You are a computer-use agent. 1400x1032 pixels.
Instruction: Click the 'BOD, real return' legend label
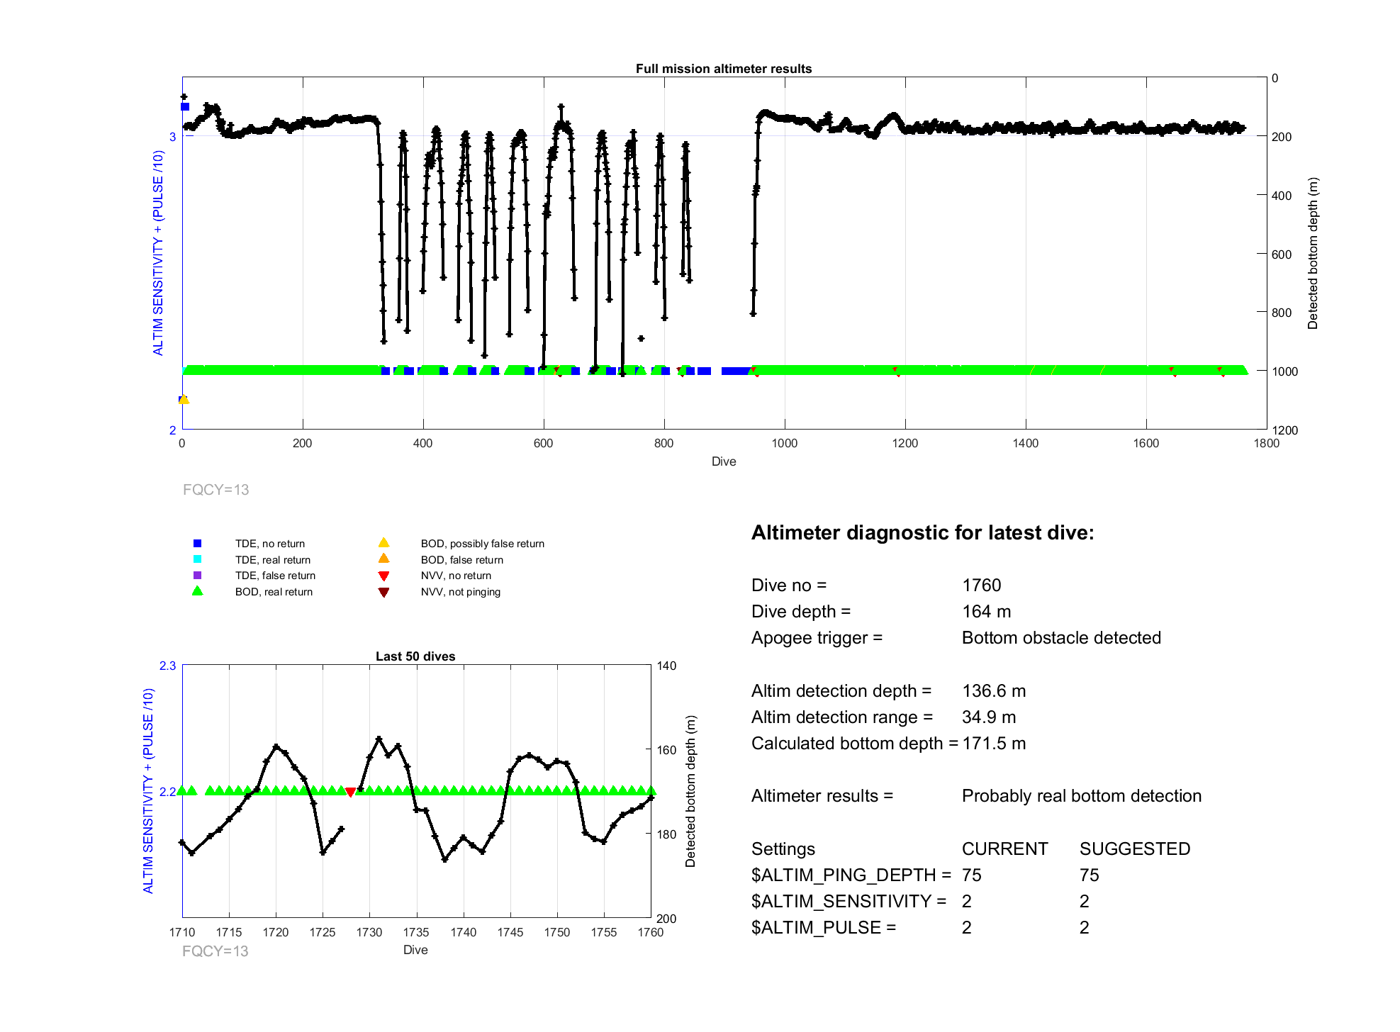click(274, 592)
